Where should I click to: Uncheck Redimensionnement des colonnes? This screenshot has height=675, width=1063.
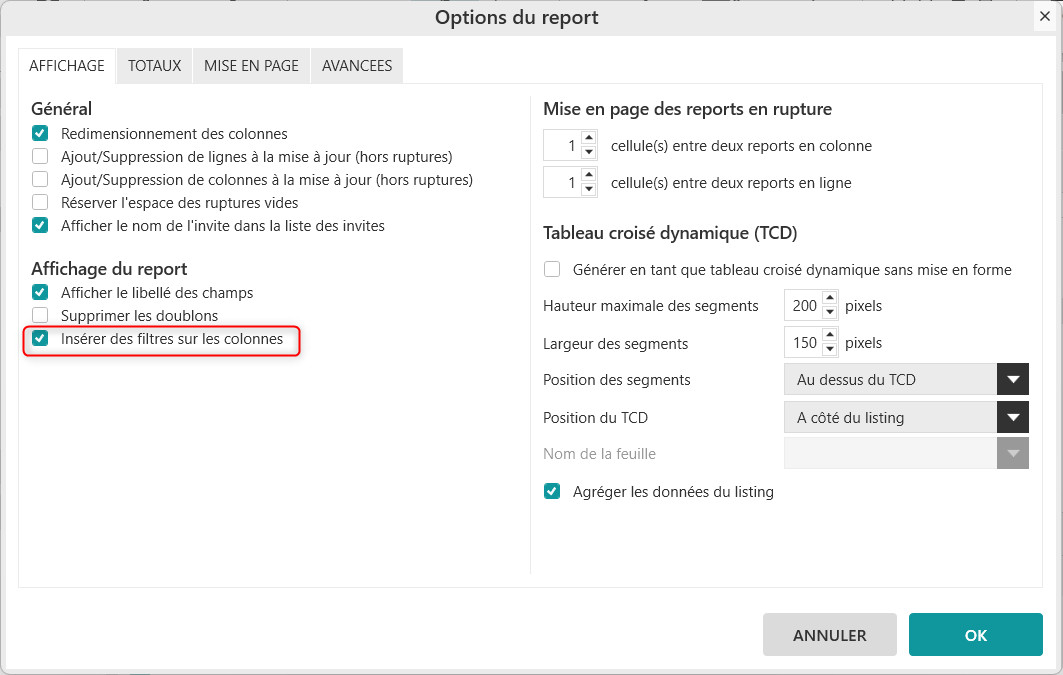click(40, 133)
